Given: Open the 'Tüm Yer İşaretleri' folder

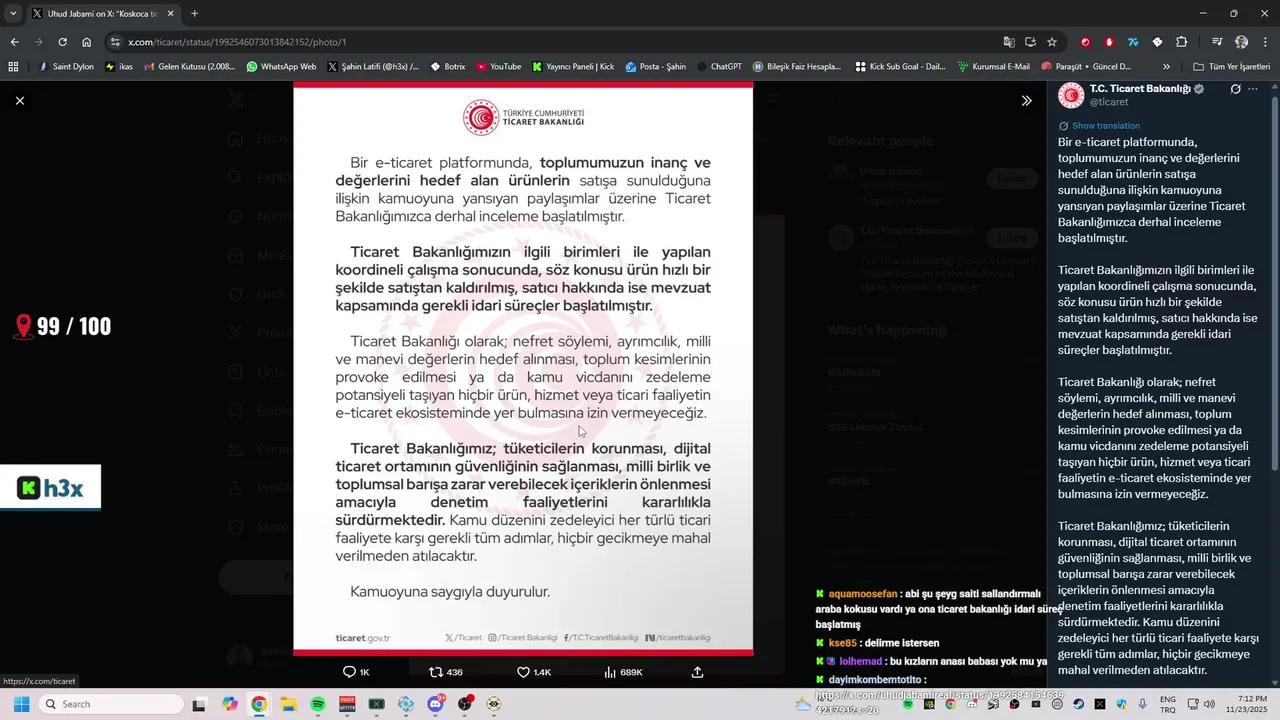Looking at the screenshot, I should point(1231,67).
